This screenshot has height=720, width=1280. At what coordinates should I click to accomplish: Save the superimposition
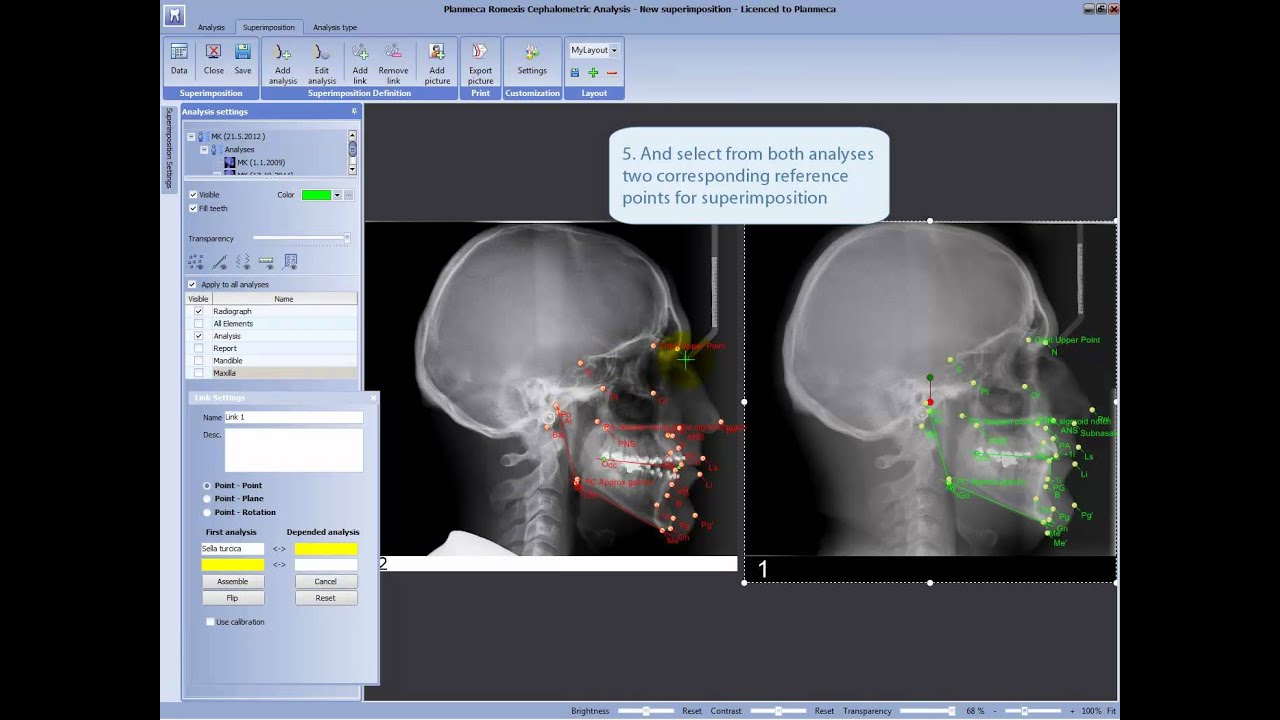click(243, 59)
